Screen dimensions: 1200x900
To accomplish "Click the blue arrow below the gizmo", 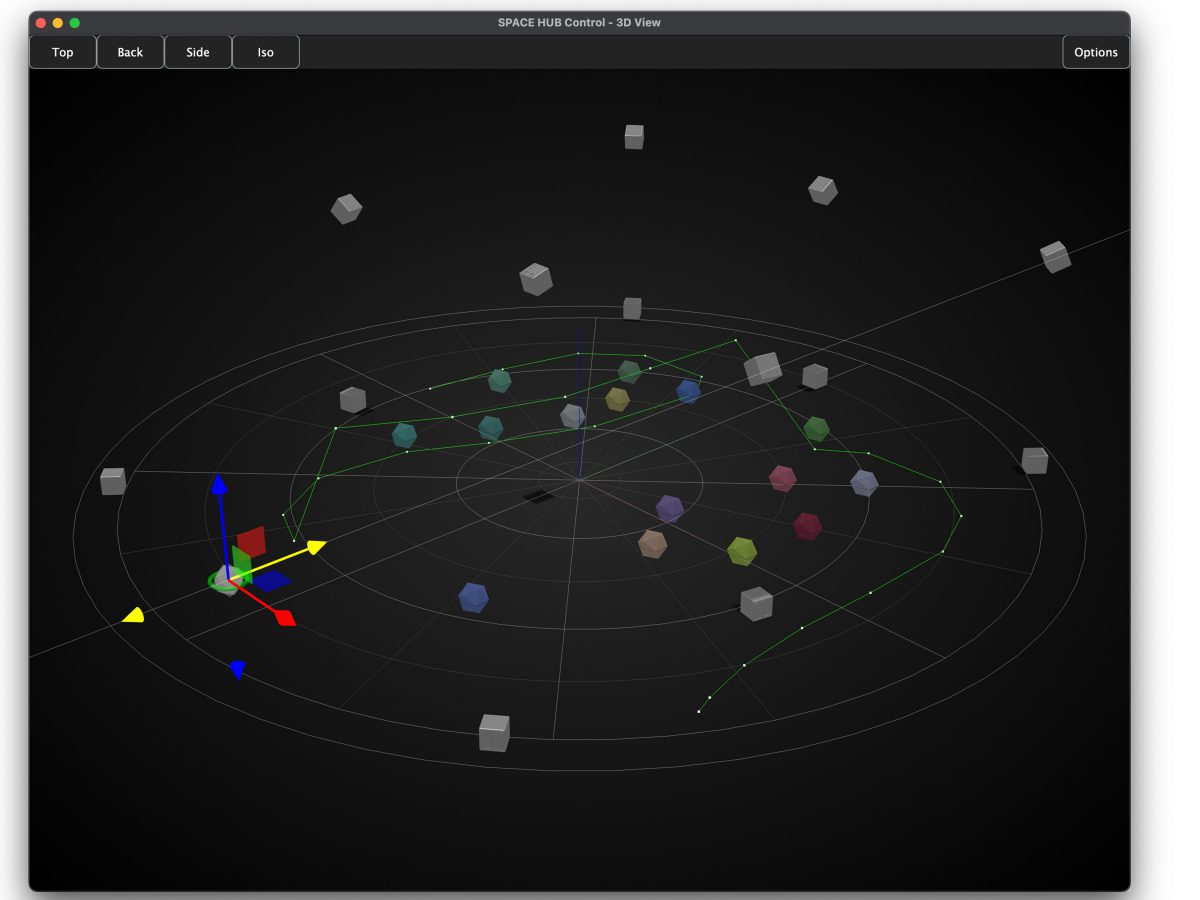I will 237,668.
